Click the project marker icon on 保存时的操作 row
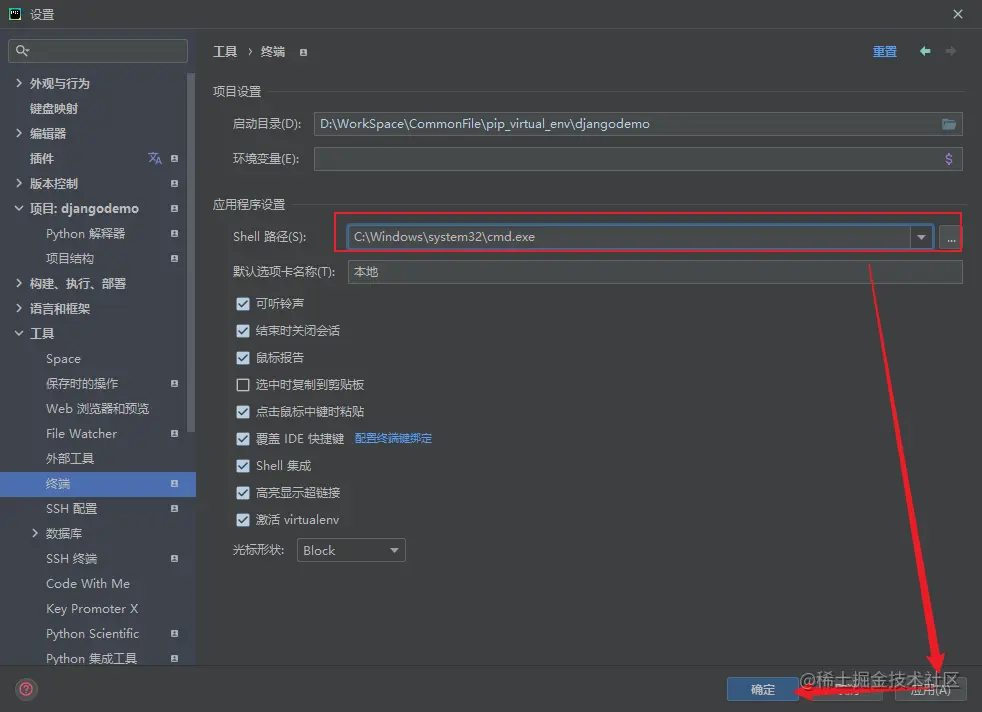982x712 pixels. pyautogui.click(x=174, y=383)
